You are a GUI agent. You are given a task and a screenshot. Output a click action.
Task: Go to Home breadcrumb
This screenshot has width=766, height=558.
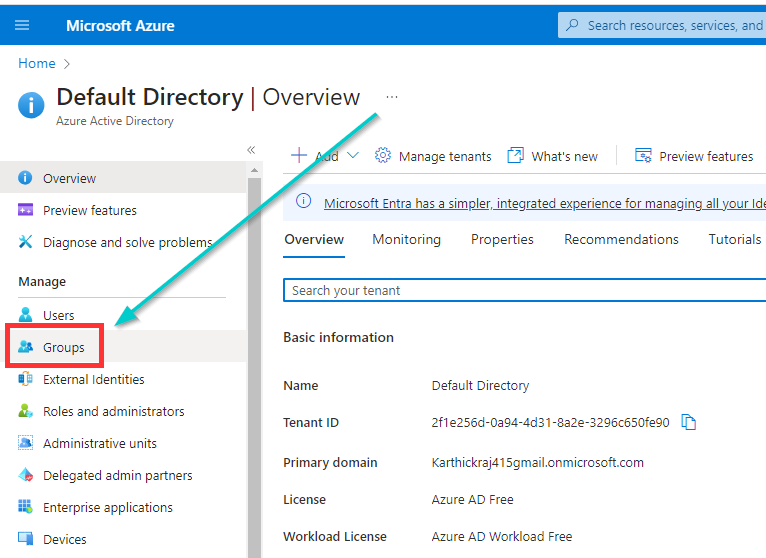point(37,64)
